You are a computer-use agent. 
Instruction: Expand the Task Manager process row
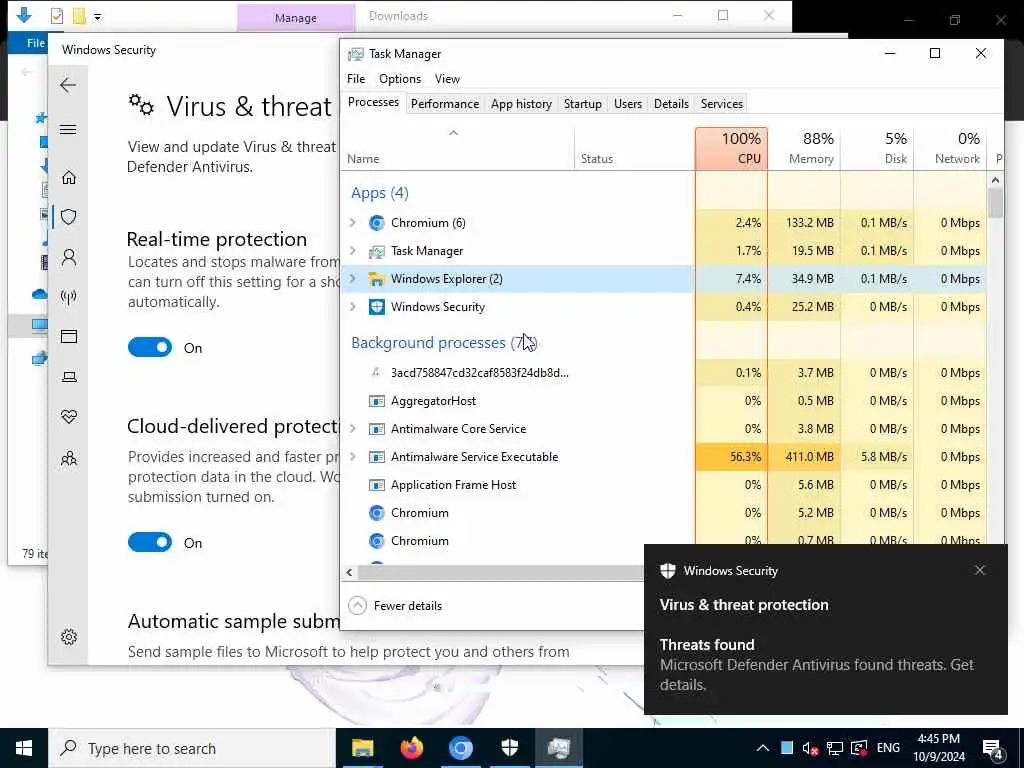[x=353, y=251]
